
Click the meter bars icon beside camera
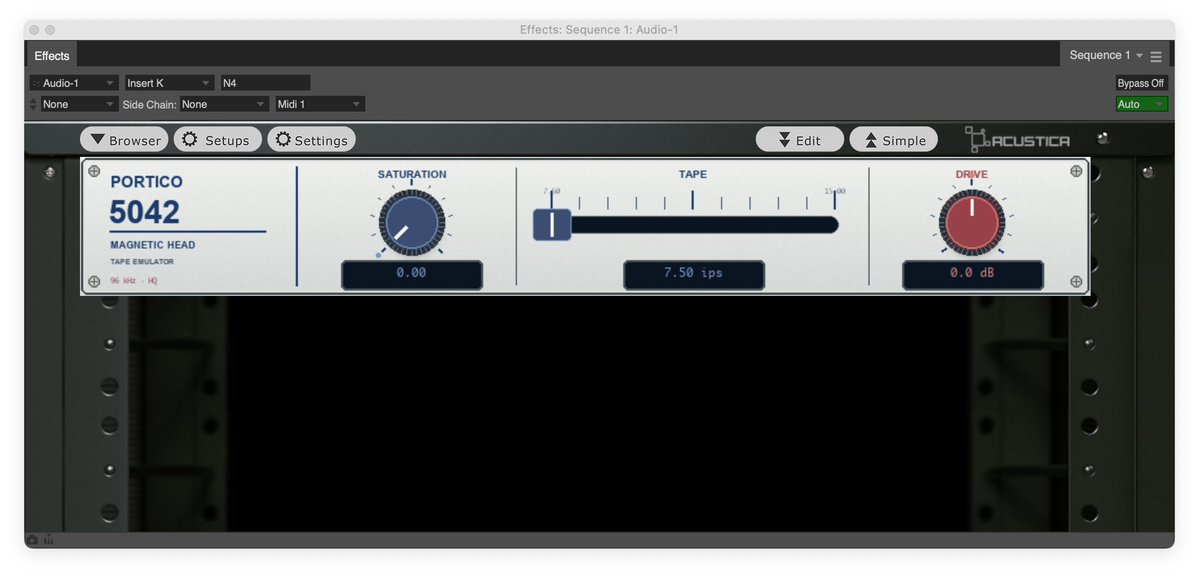[x=49, y=540]
